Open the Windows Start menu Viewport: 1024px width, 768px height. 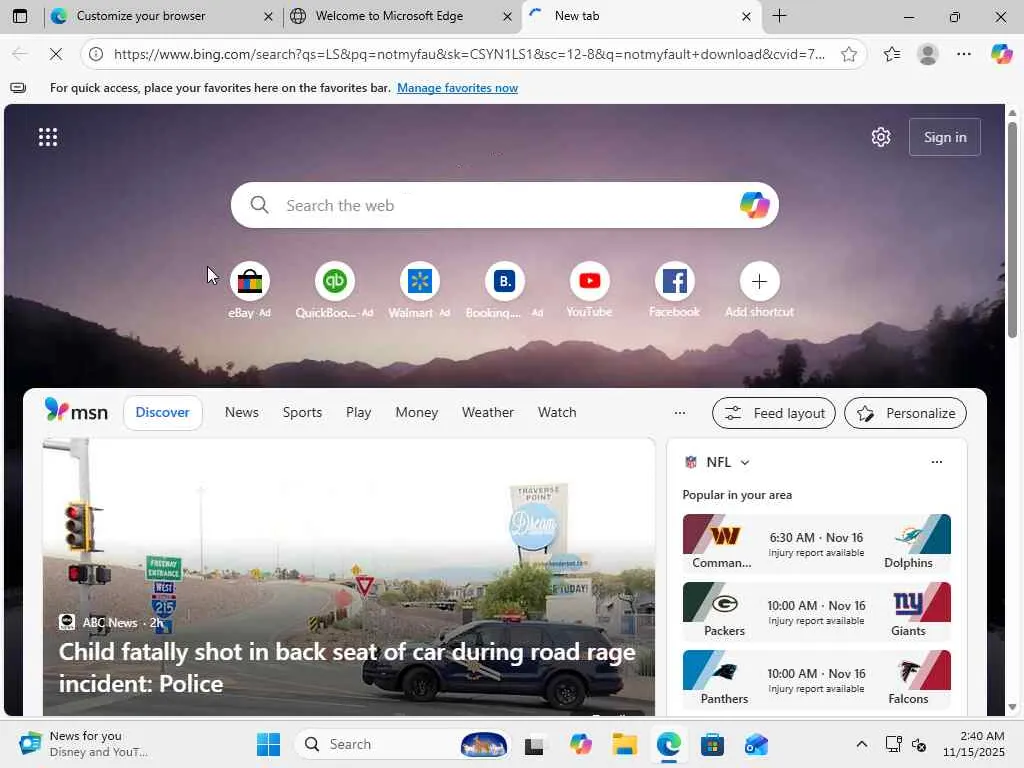268,744
